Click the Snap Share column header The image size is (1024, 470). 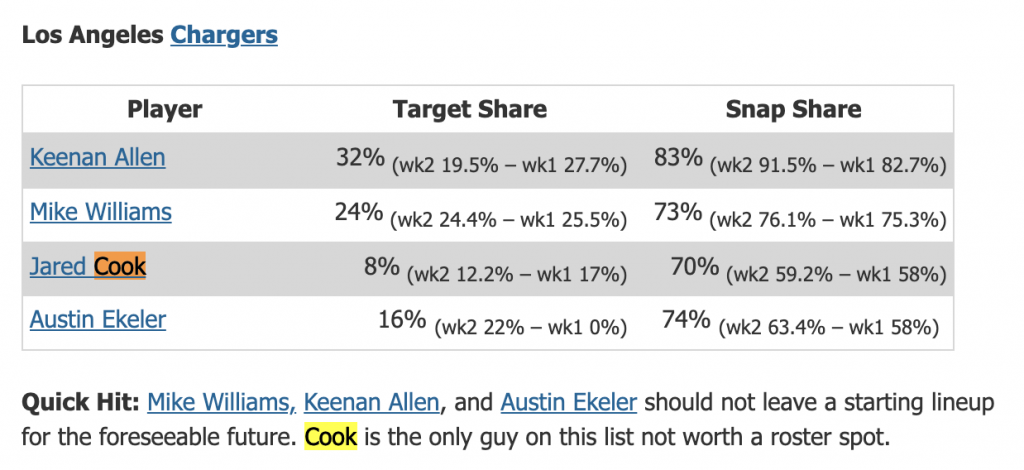tap(792, 109)
